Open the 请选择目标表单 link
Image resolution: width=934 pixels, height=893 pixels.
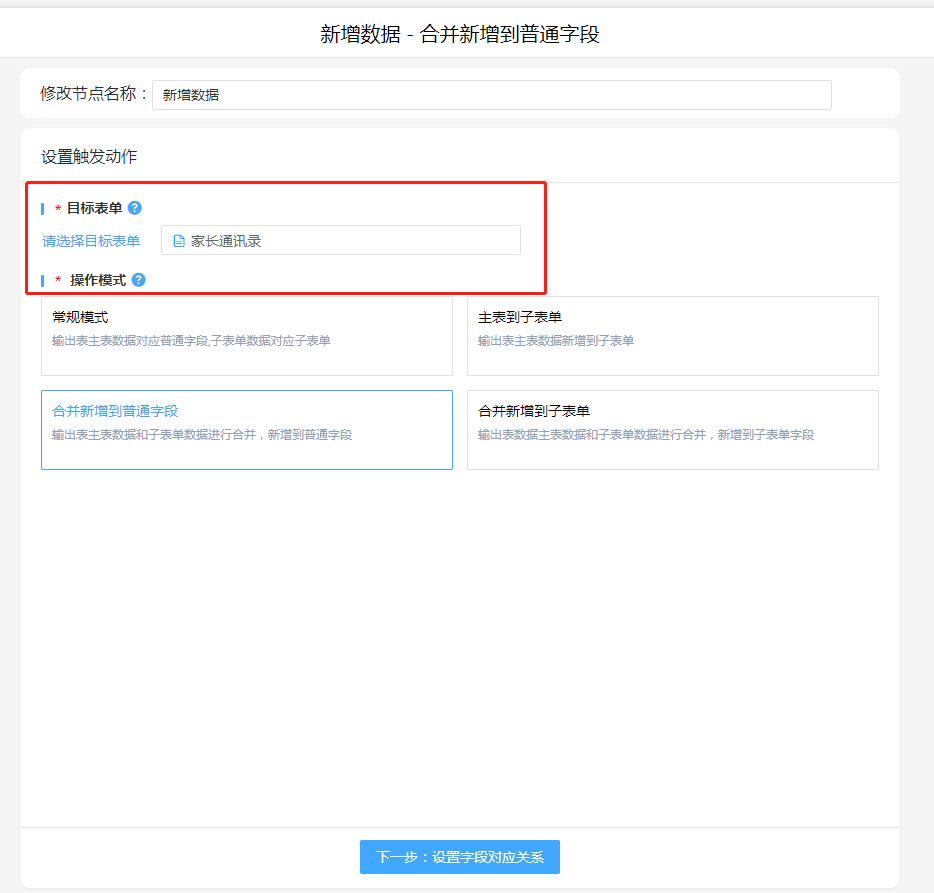91,241
